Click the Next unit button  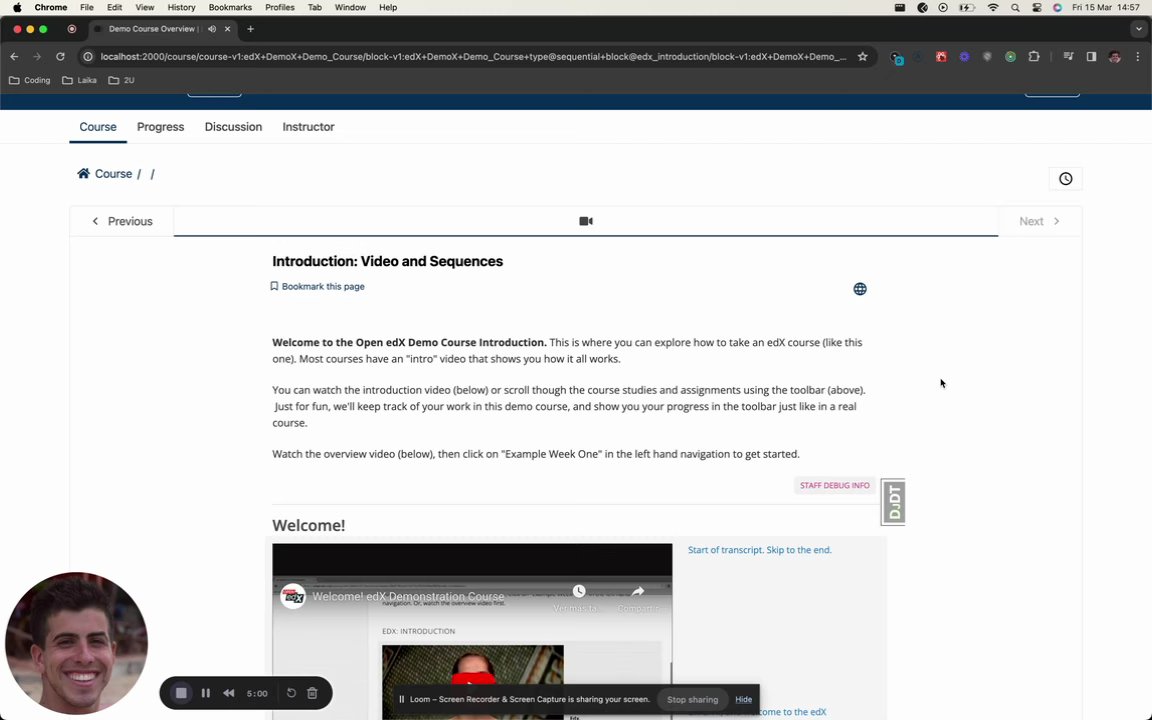[1039, 221]
